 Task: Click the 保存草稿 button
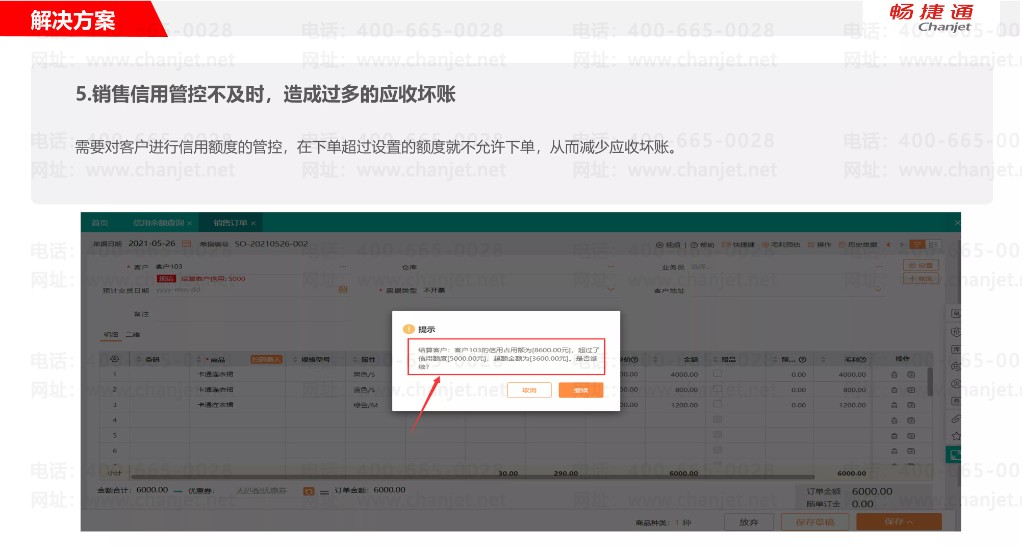tap(814, 522)
